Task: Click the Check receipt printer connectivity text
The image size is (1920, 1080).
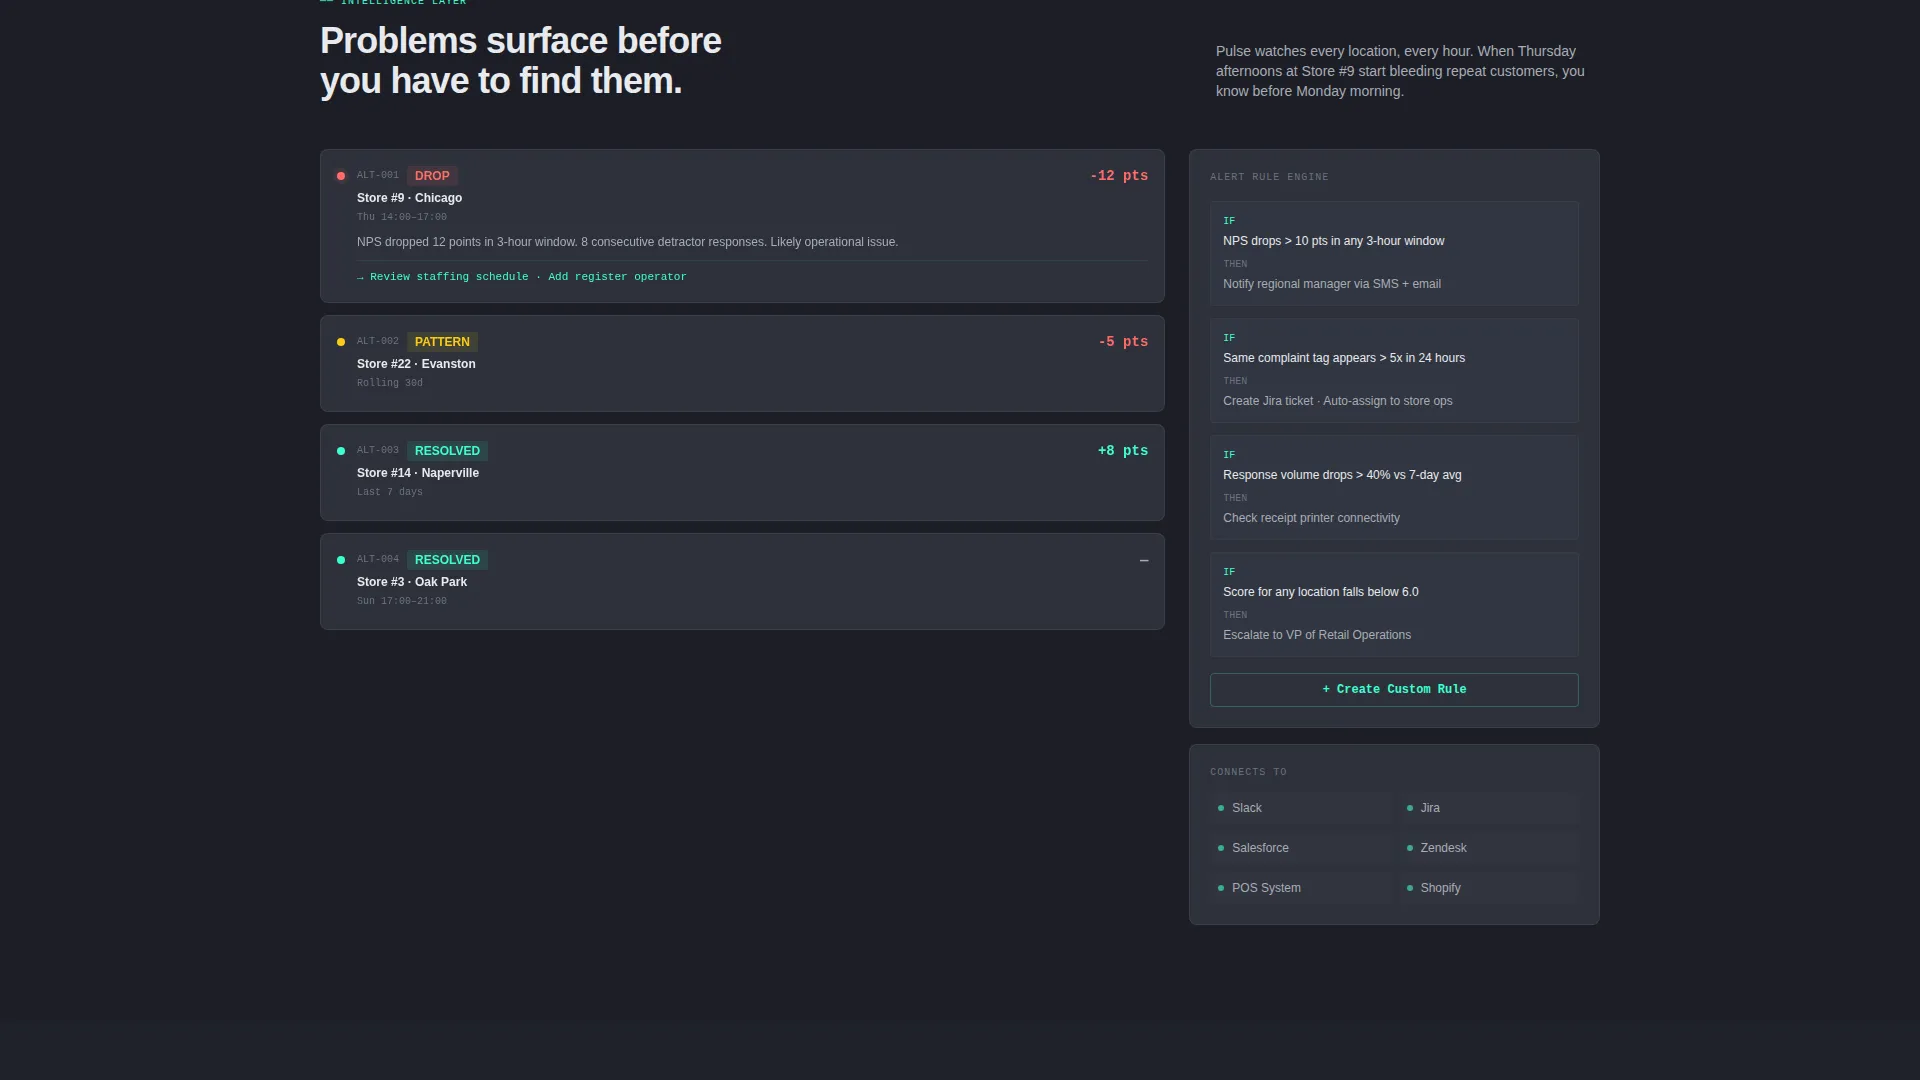Action: [x=1311, y=518]
